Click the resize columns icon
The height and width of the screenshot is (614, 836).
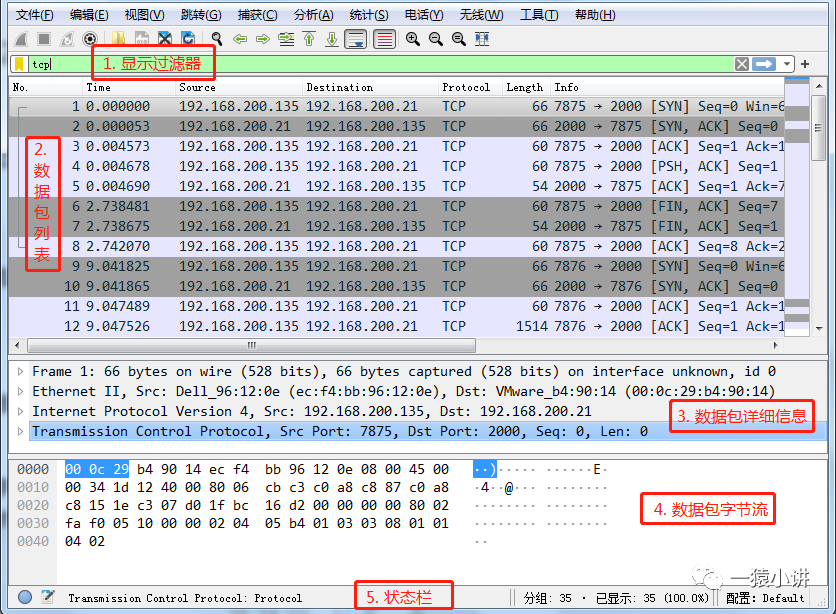(x=482, y=39)
